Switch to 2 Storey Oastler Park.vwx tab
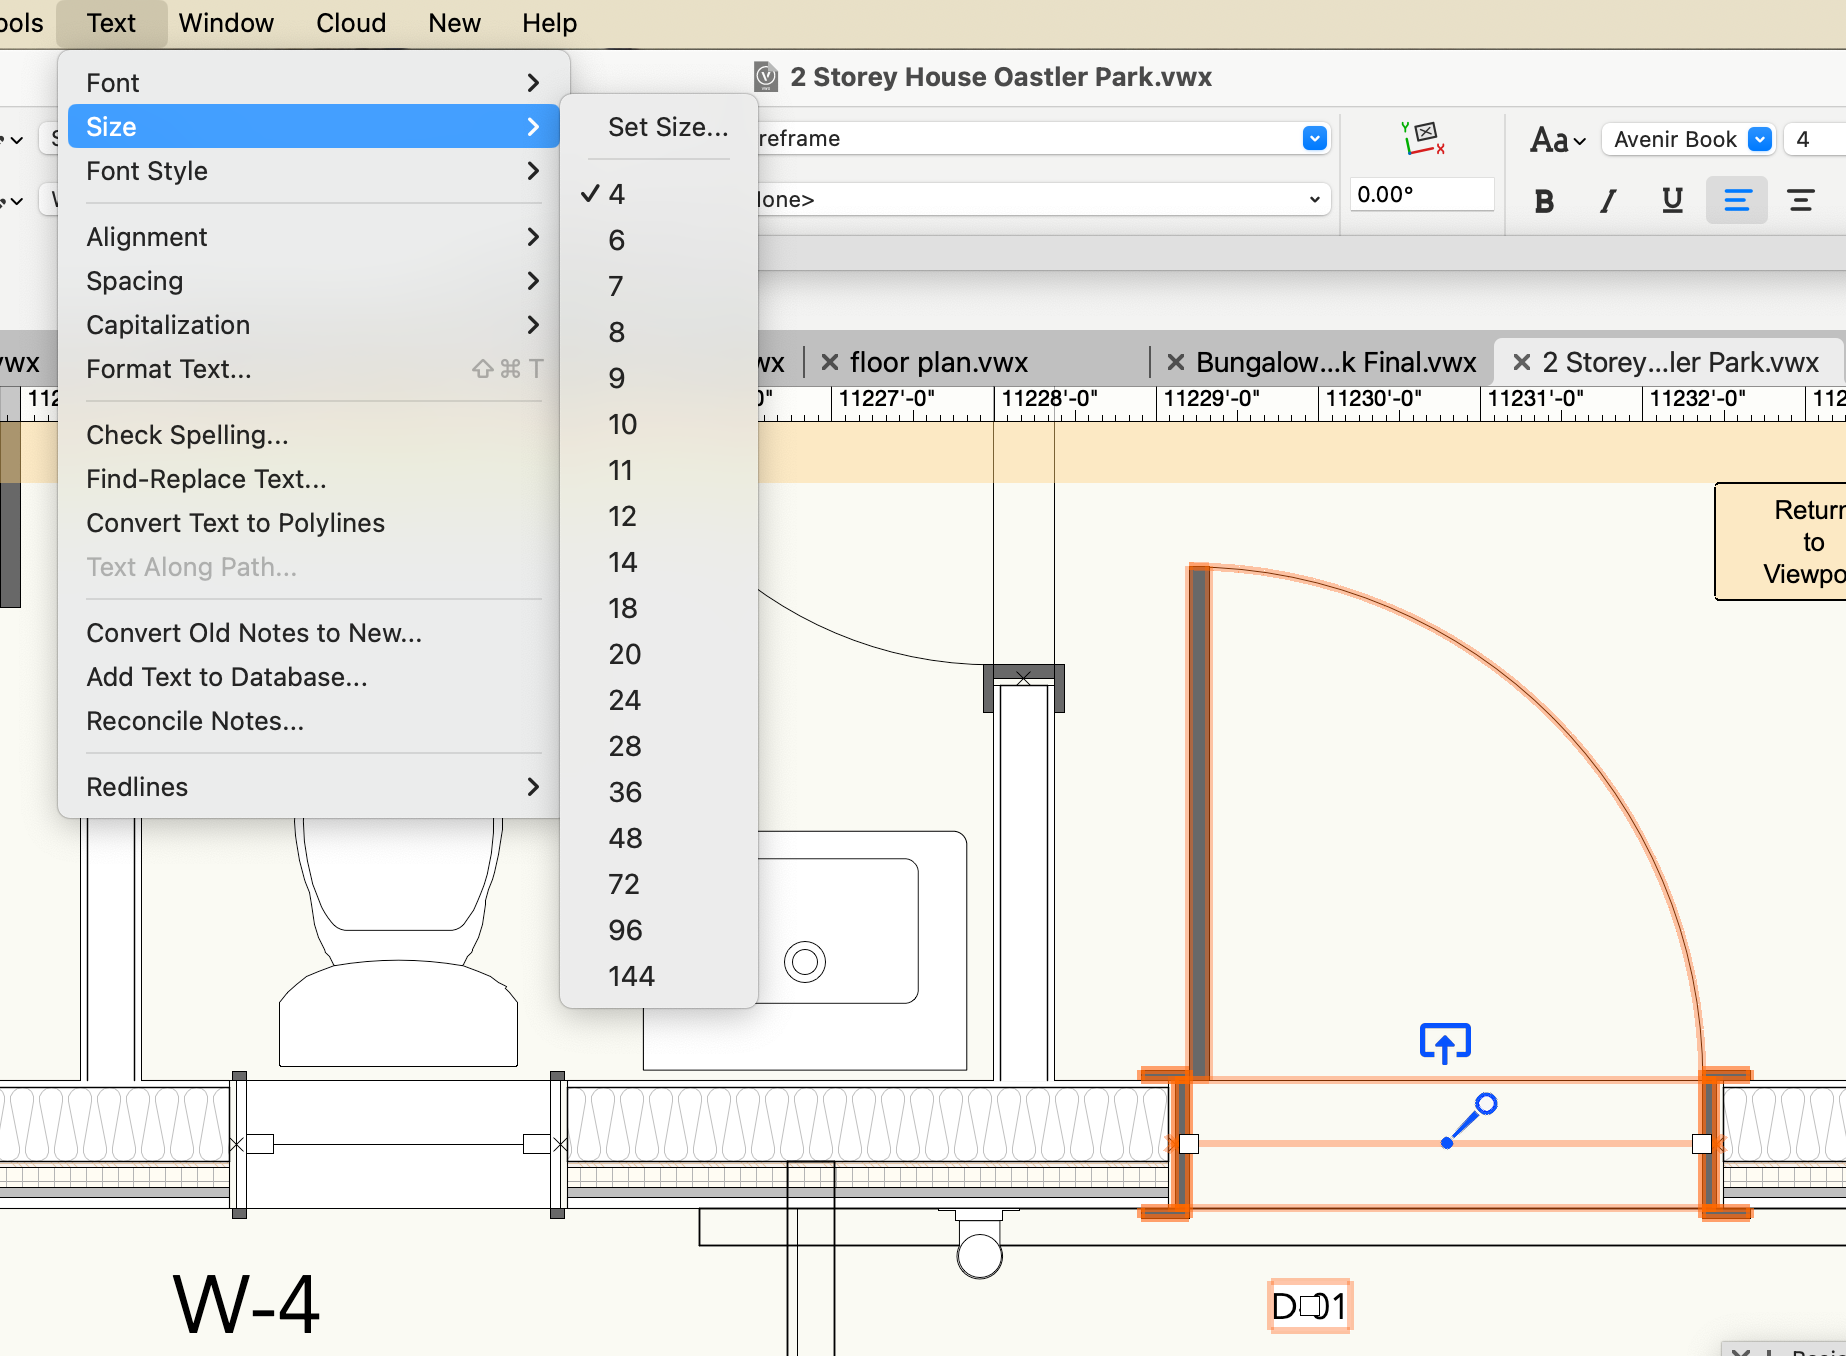The height and width of the screenshot is (1356, 1846). 1680,362
